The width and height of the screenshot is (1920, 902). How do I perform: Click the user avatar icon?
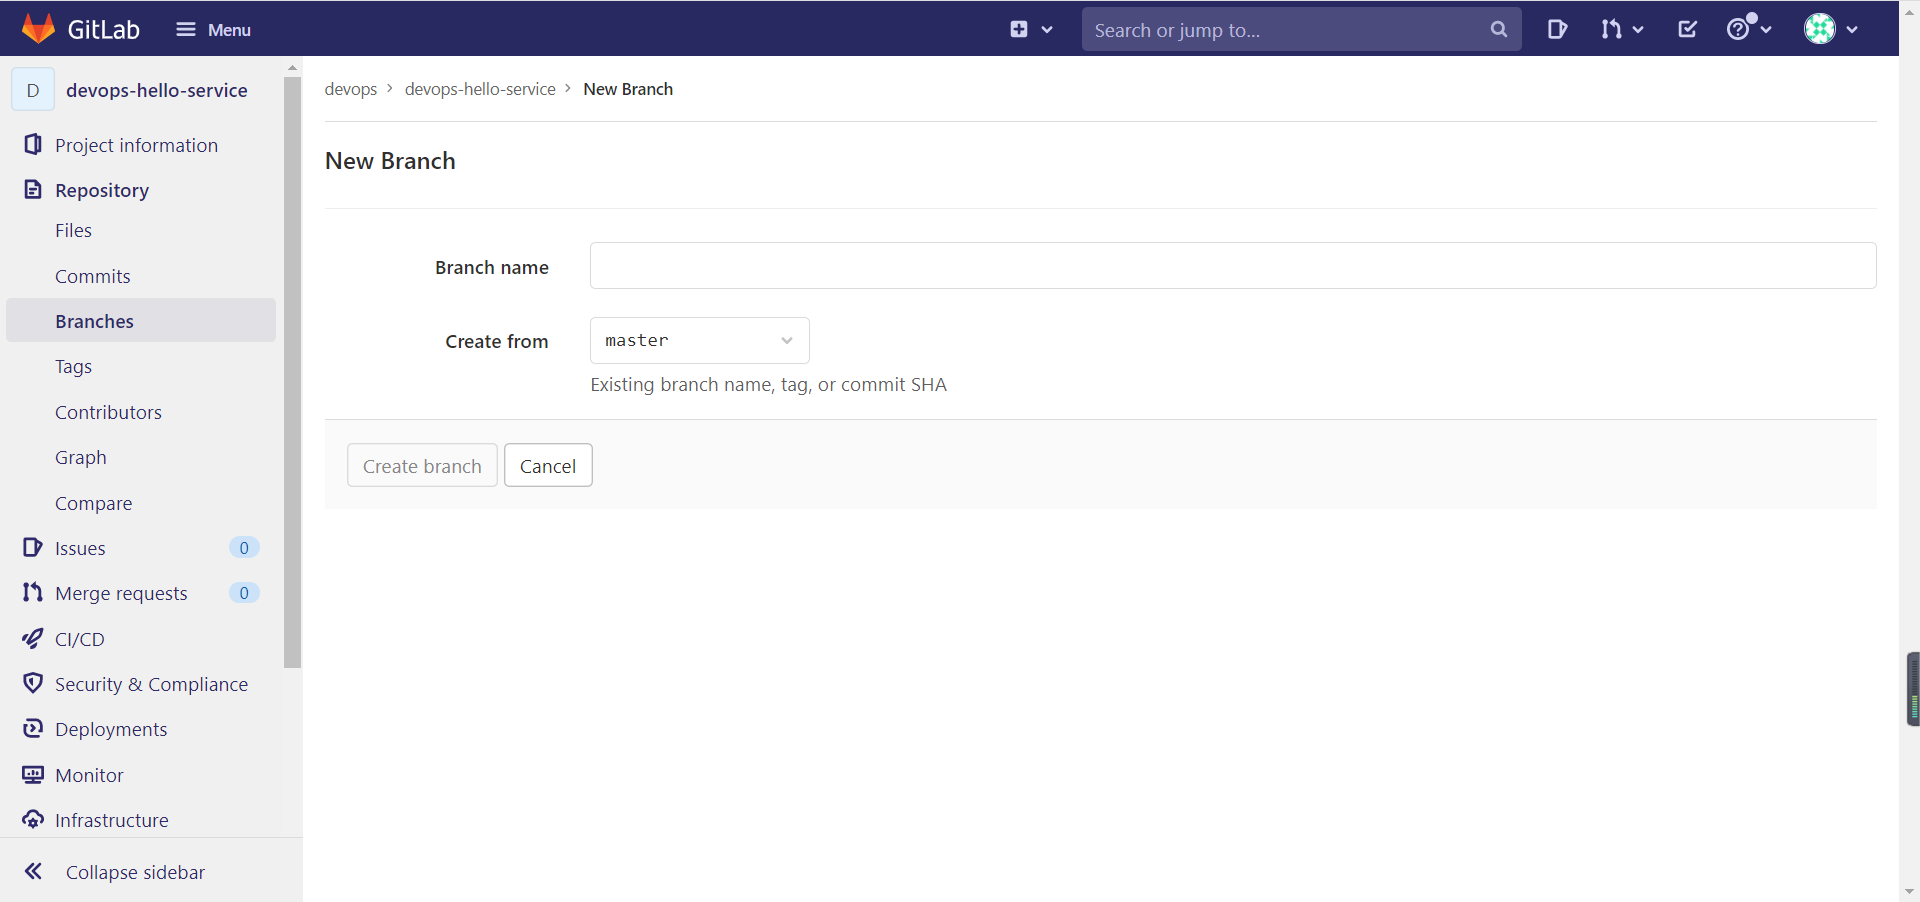click(1819, 30)
